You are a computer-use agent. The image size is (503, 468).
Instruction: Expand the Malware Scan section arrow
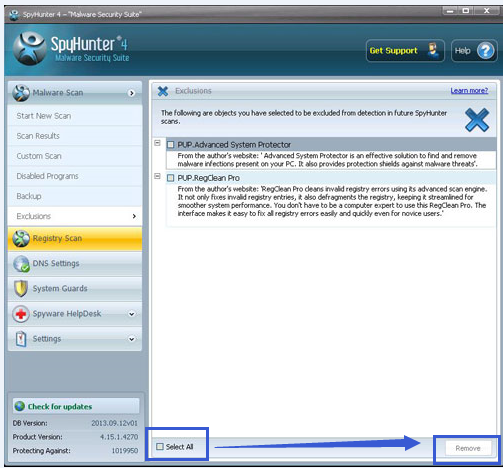pyautogui.click(x=132, y=93)
